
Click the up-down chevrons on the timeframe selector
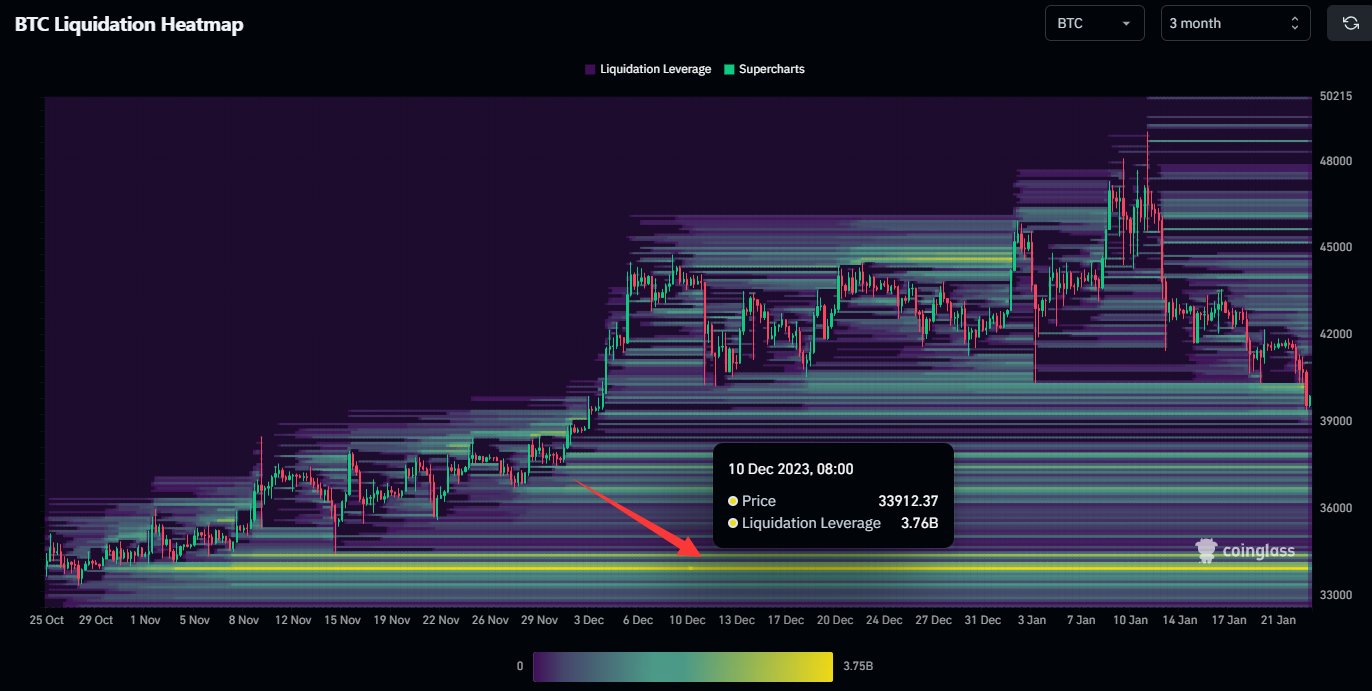click(x=1297, y=22)
